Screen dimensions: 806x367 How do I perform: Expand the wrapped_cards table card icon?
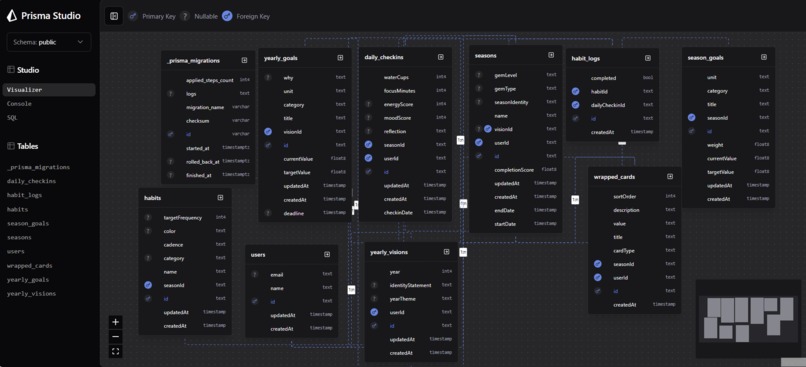point(670,176)
